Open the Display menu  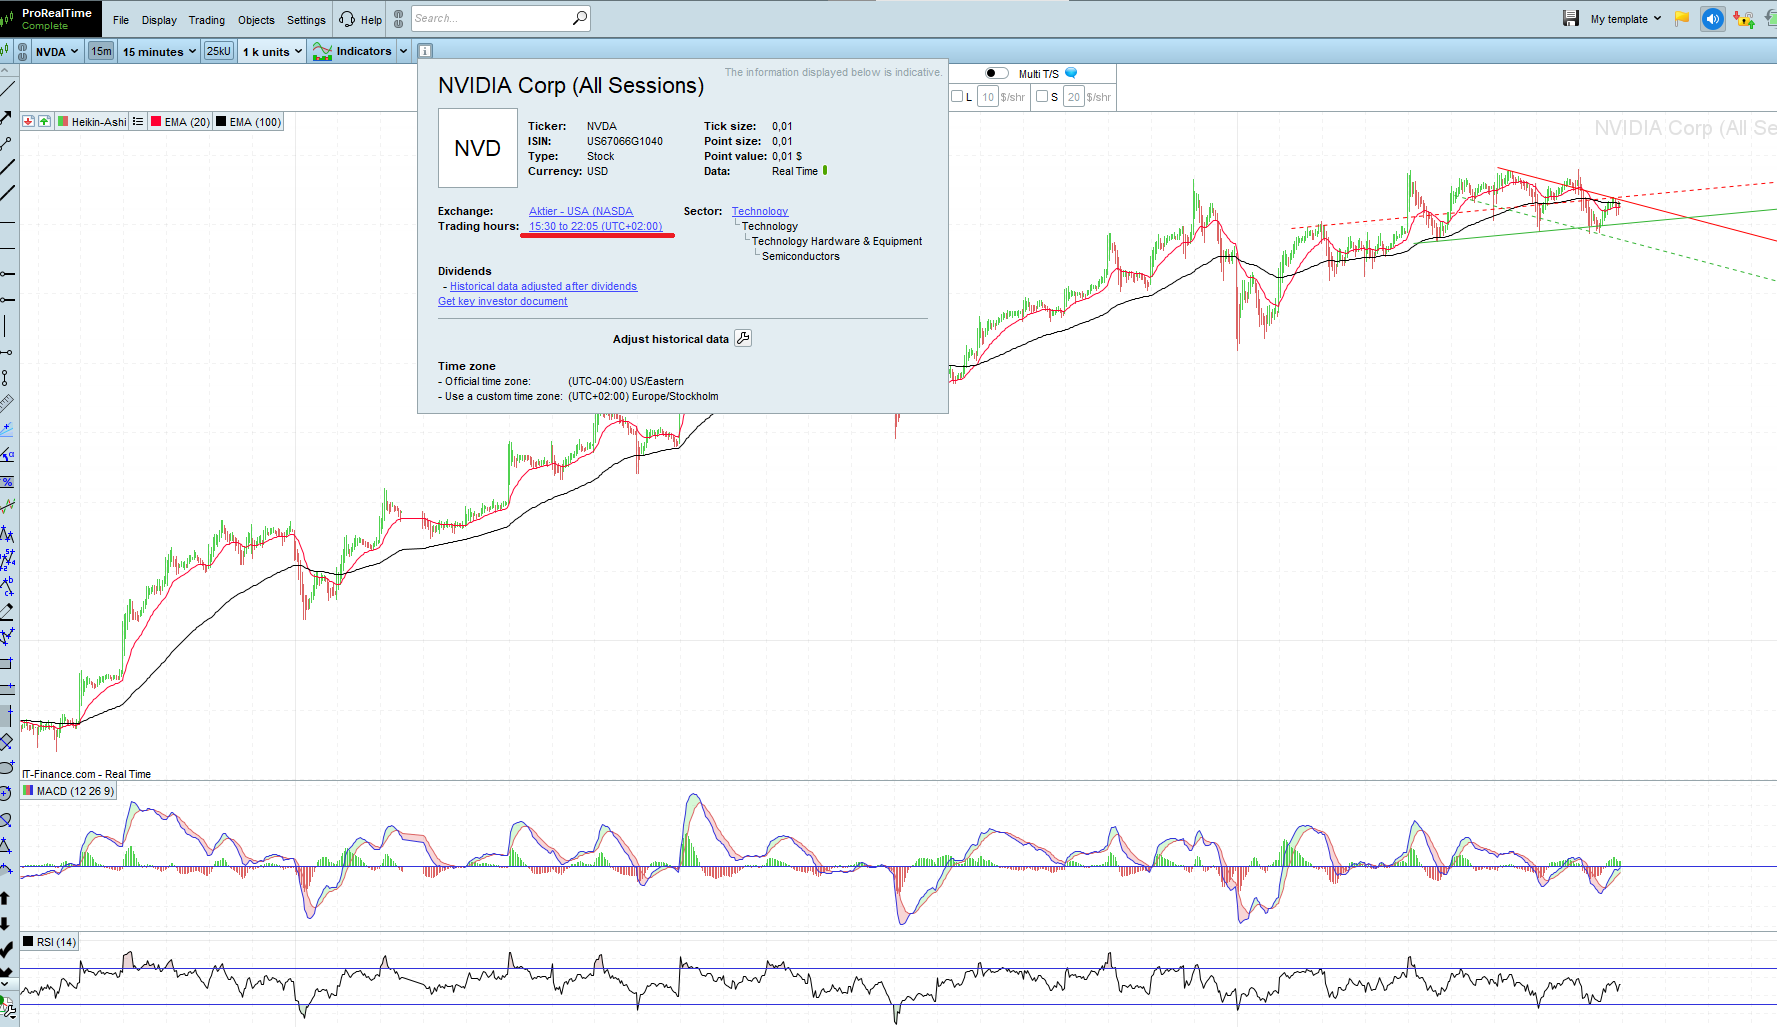pyautogui.click(x=159, y=20)
